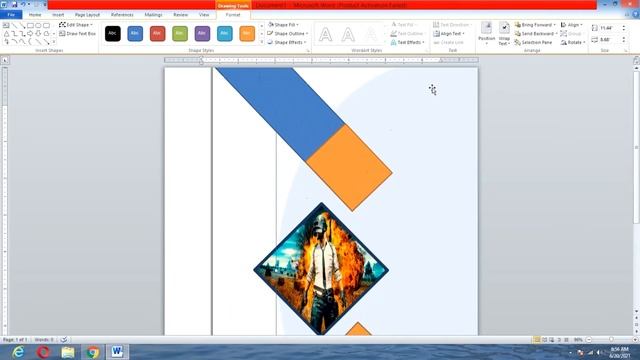Image resolution: width=640 pixels, height=360 pixels.
Task: Select the down arrow shape in gallery
Action: pos(38,33)
